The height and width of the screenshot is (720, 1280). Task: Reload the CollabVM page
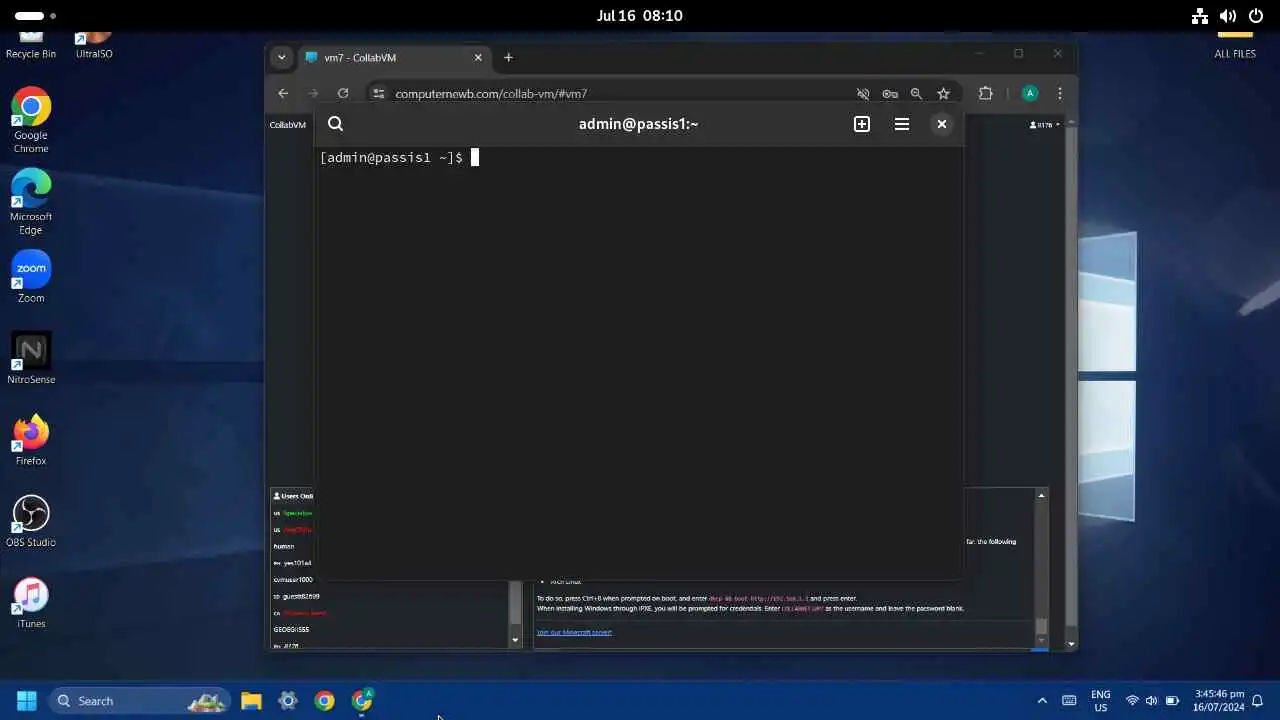point(343,93)
